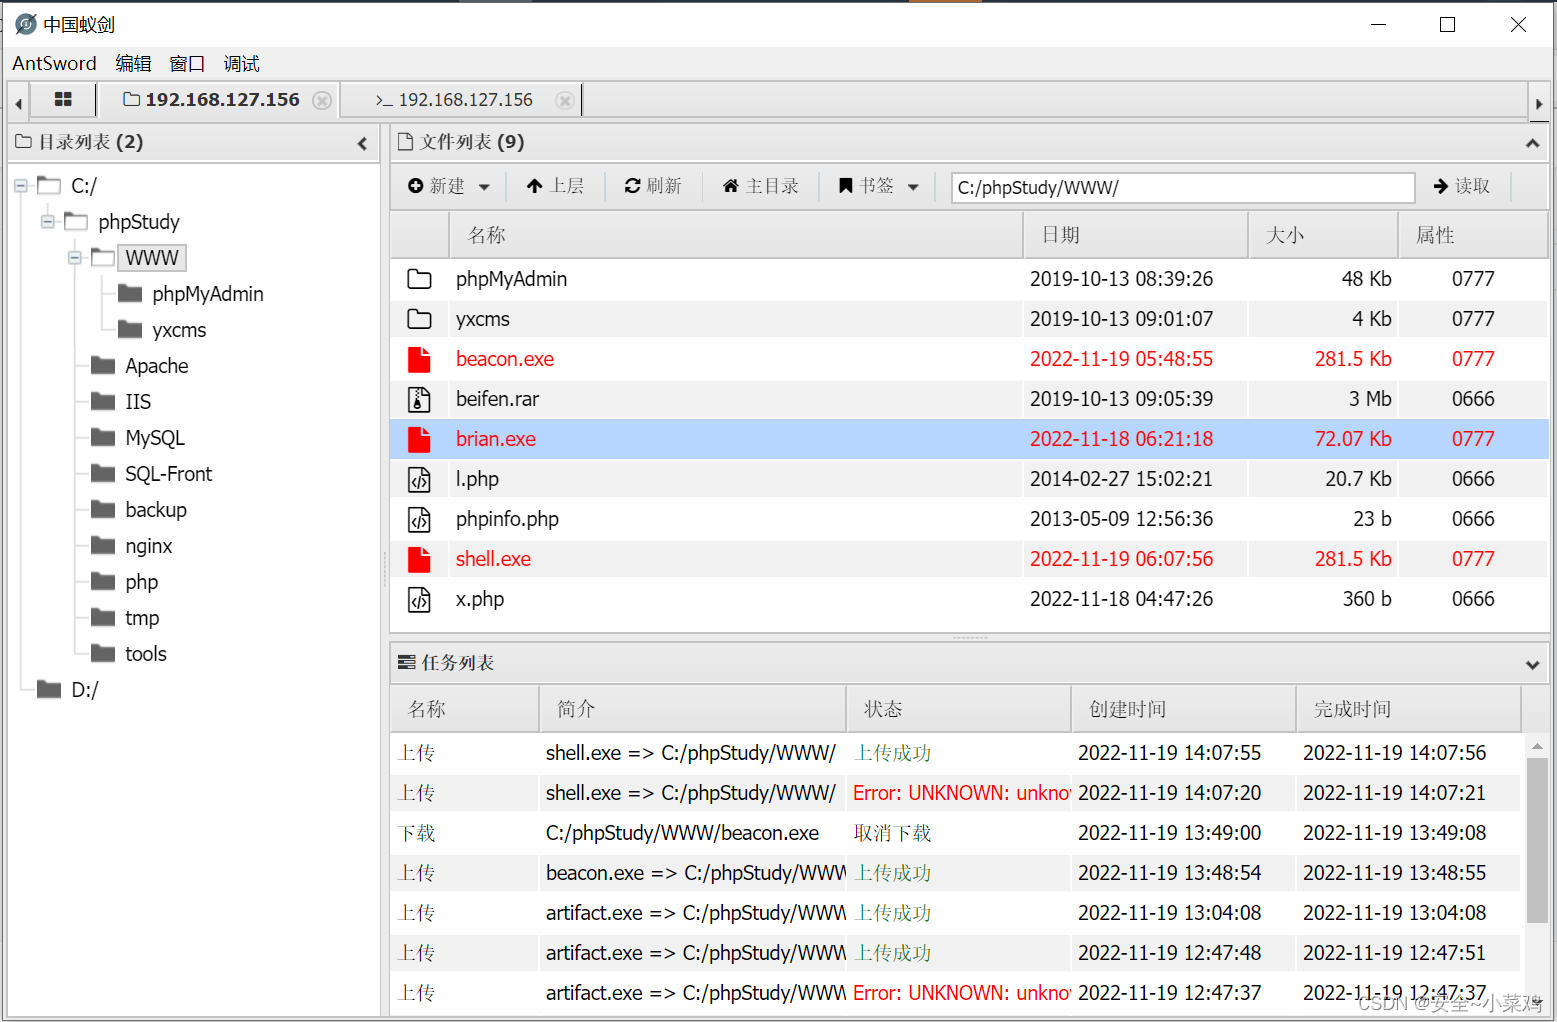Select the backup folder in the tree
Viewport: 1557px width, 1022px height.
click(156, 509)
